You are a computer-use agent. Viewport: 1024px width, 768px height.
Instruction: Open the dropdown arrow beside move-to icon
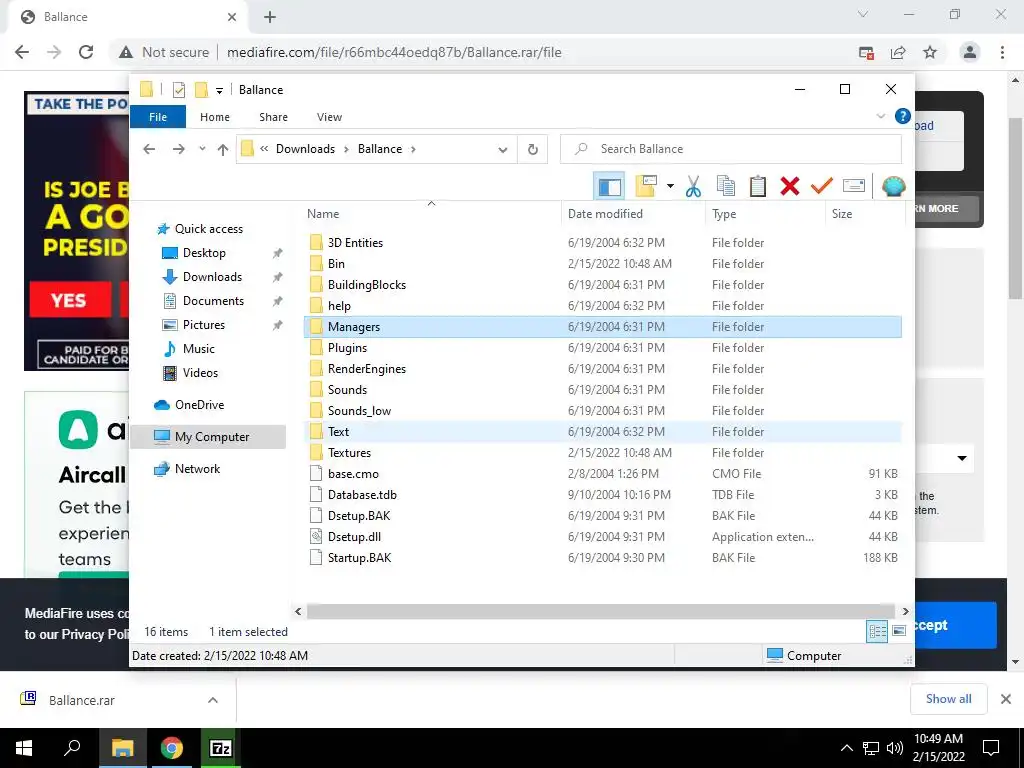pyautogui.click(x=670, y=187)
